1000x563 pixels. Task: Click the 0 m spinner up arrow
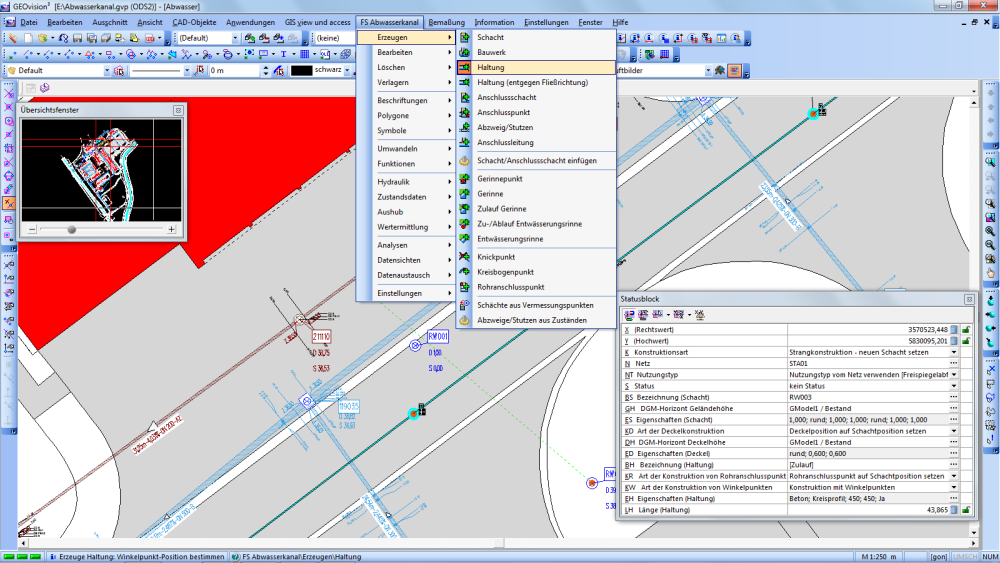(x=265, y=68)
